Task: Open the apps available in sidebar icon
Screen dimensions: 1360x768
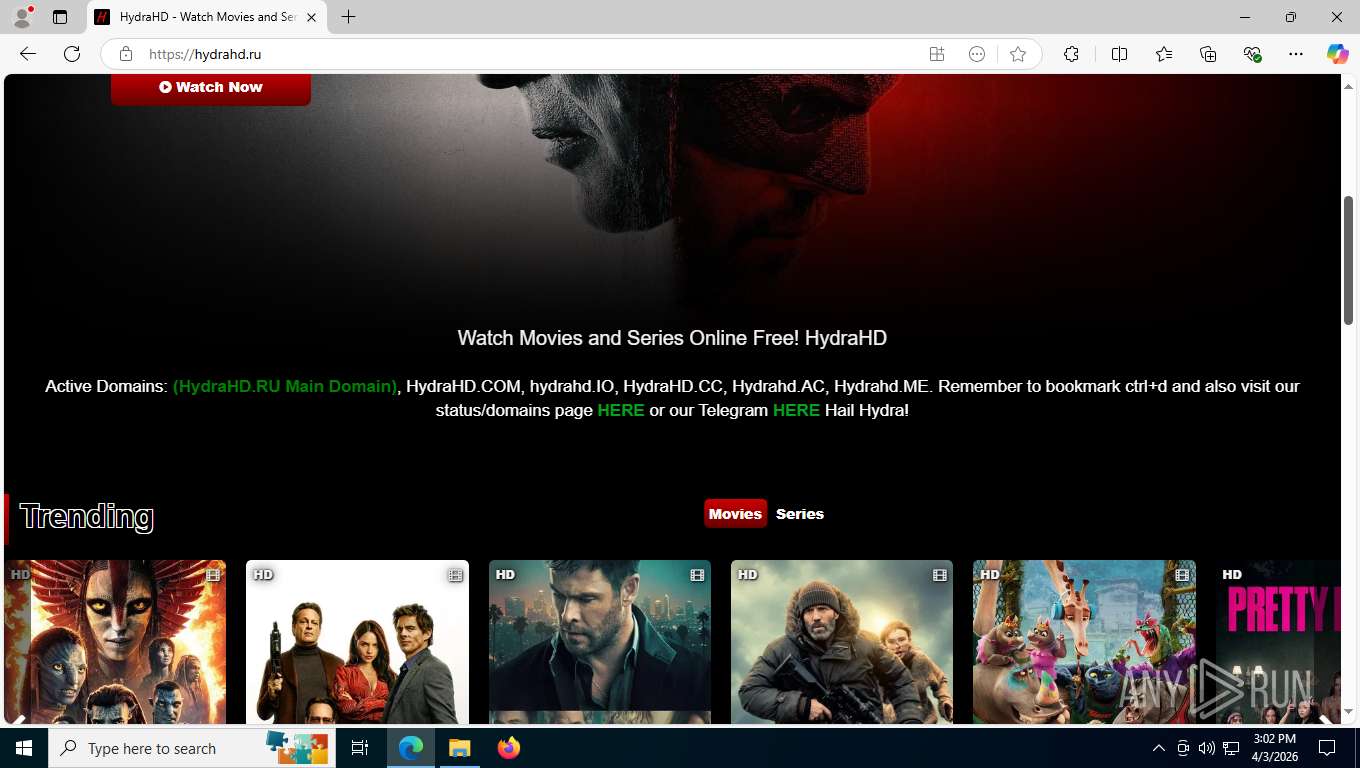Action: tap(937, 54)
